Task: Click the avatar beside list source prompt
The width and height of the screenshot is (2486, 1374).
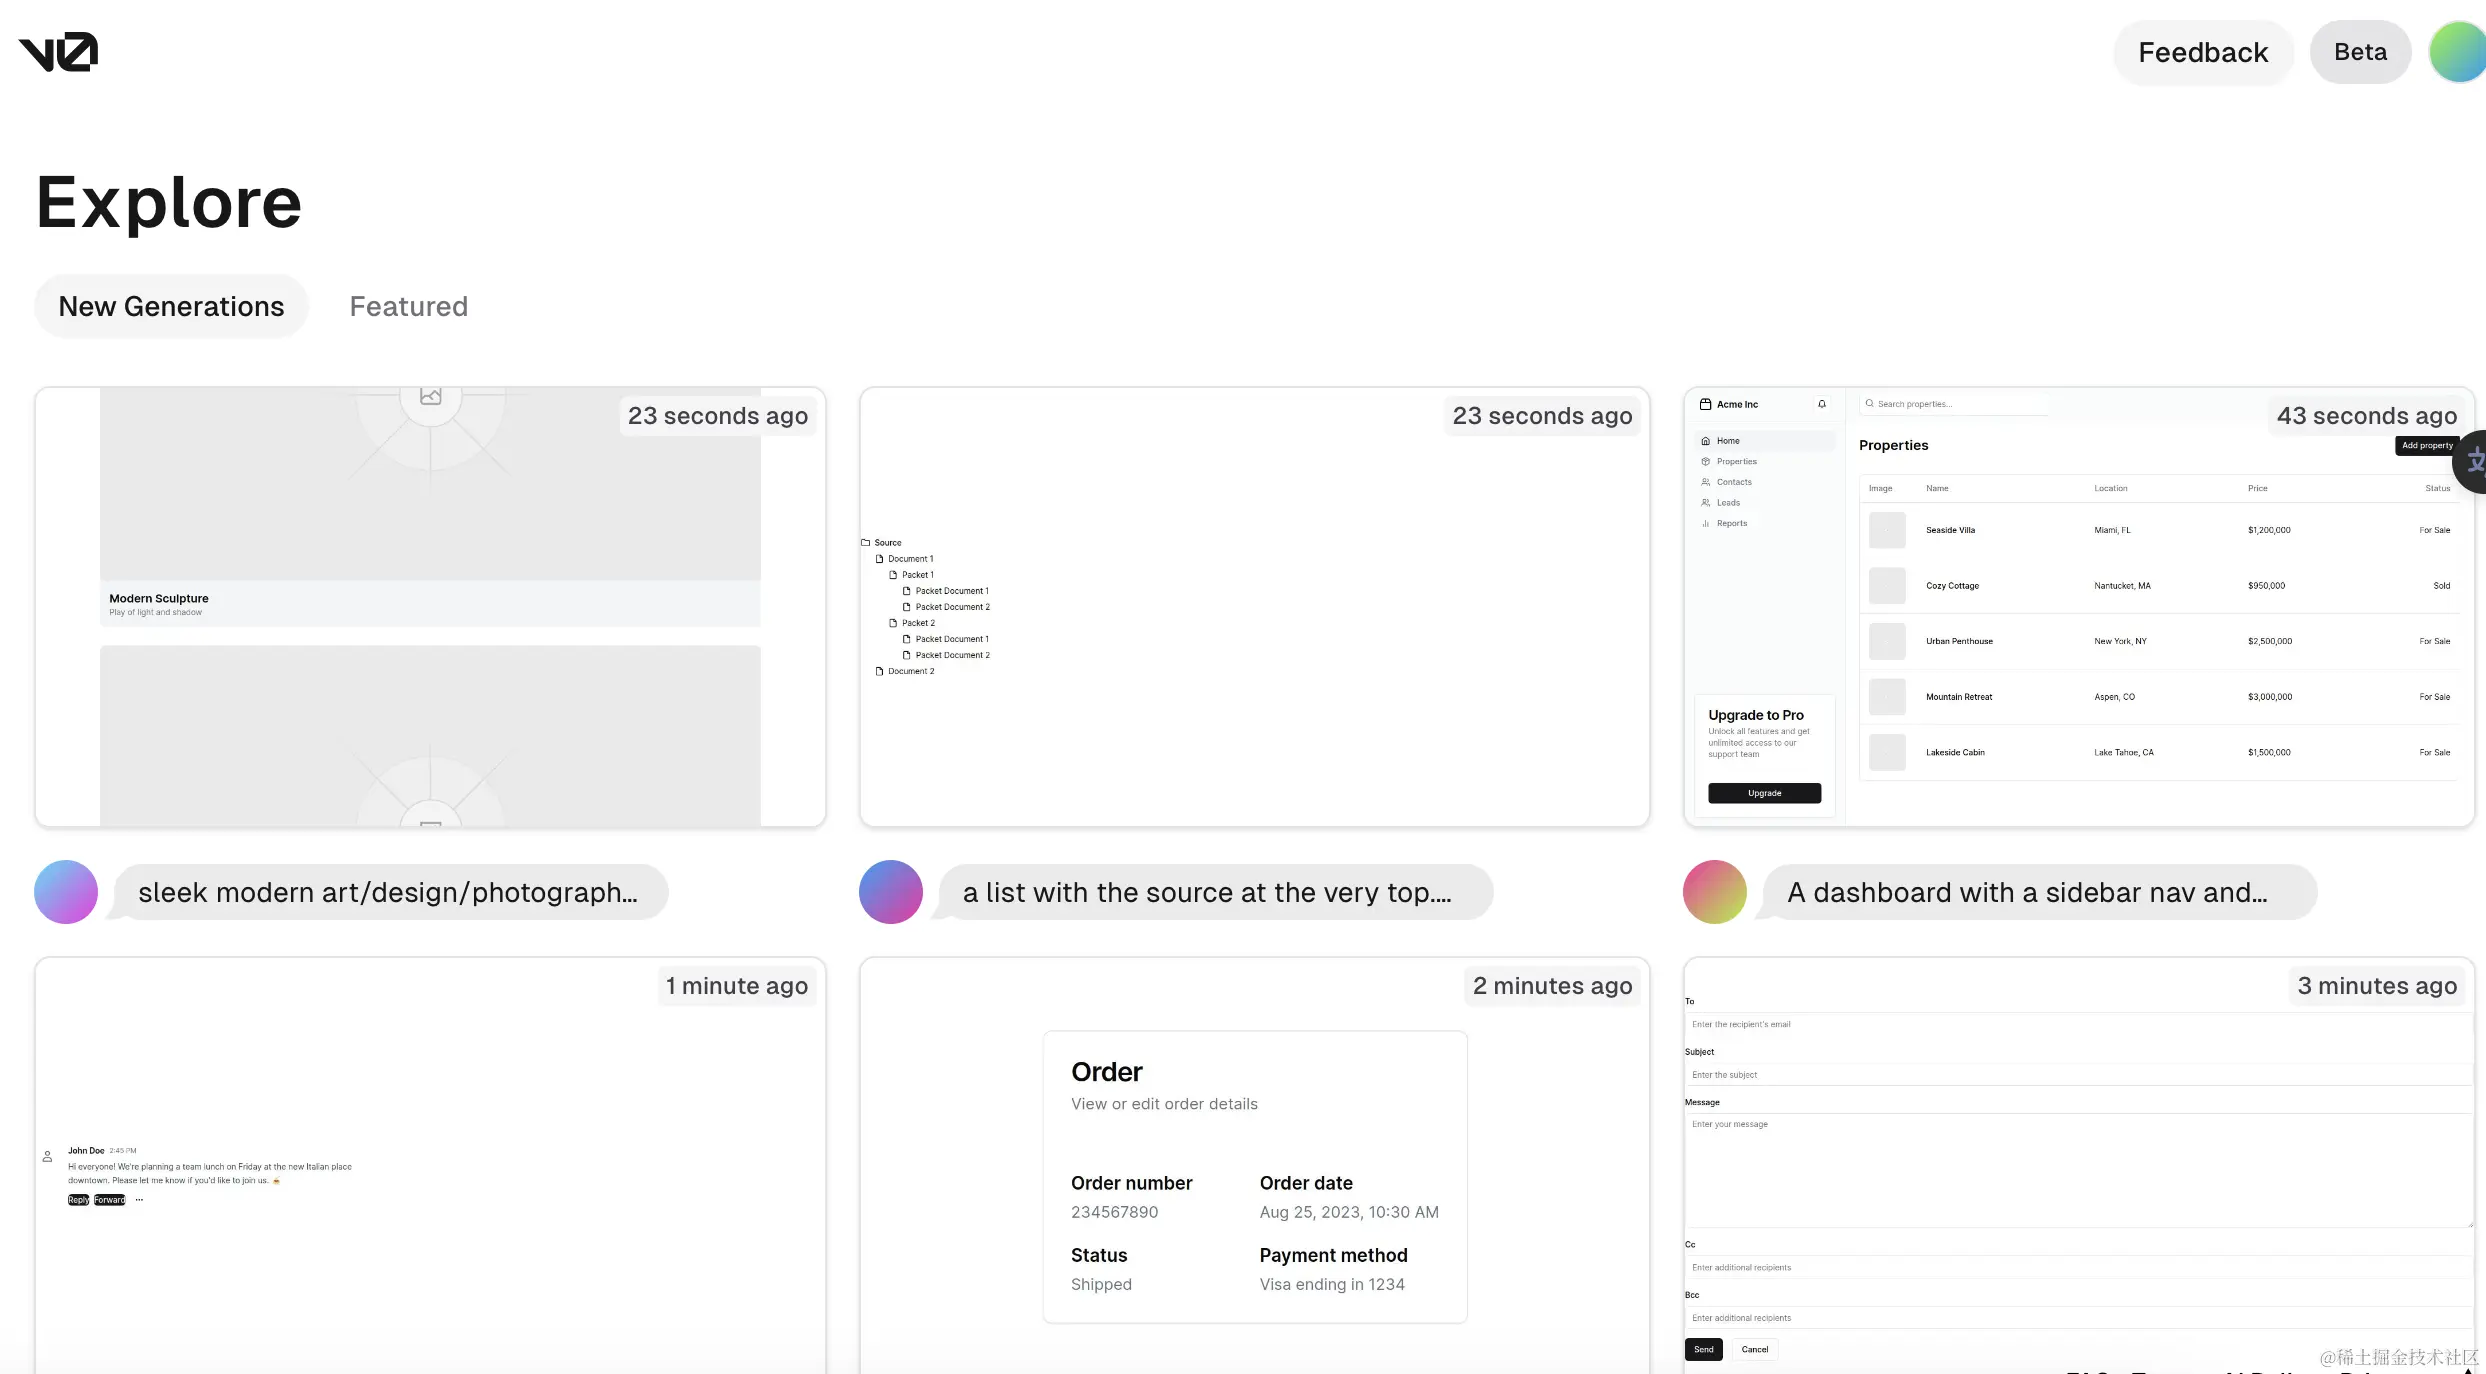Action: pyautogui.click(x=890, y=892)
